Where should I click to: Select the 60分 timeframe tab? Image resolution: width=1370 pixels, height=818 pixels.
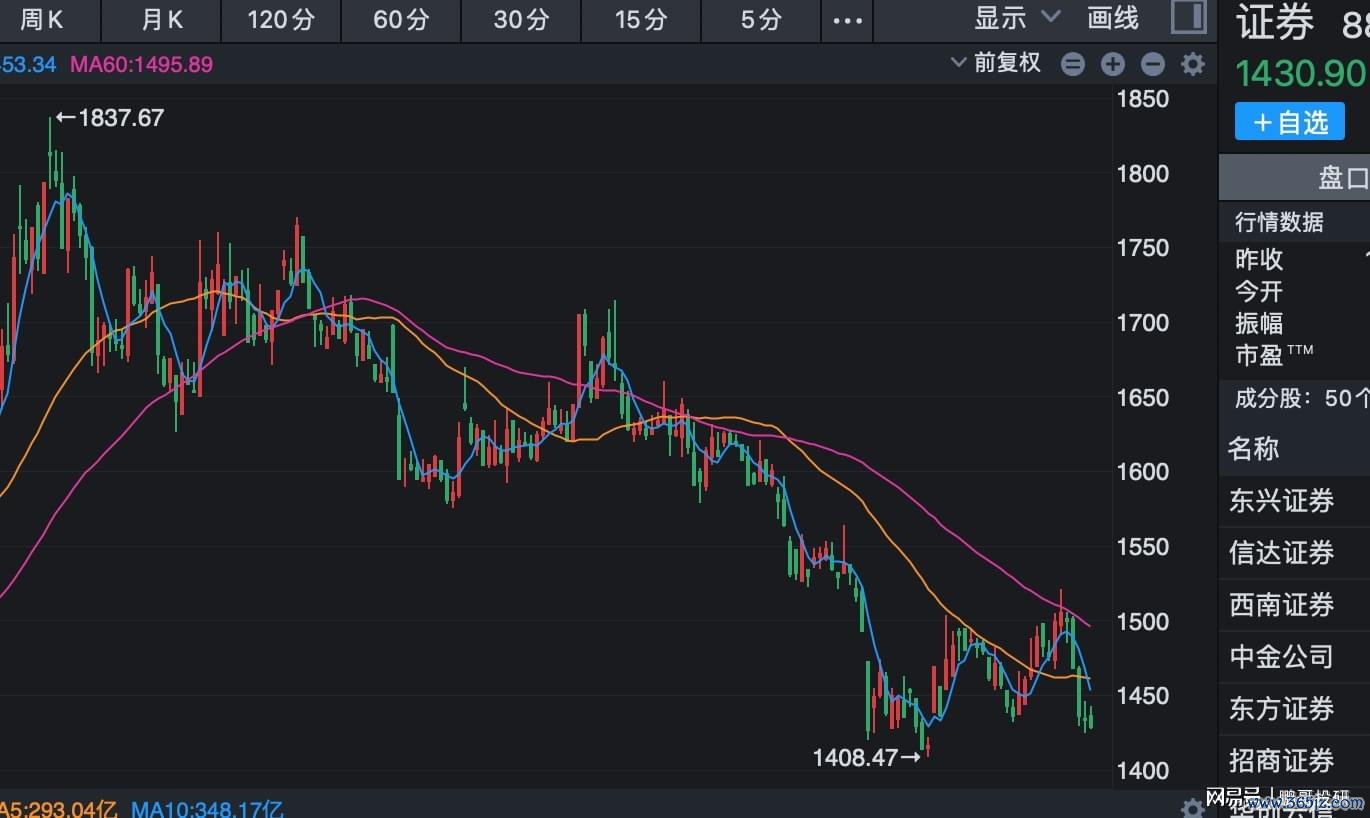coord(401,19)
